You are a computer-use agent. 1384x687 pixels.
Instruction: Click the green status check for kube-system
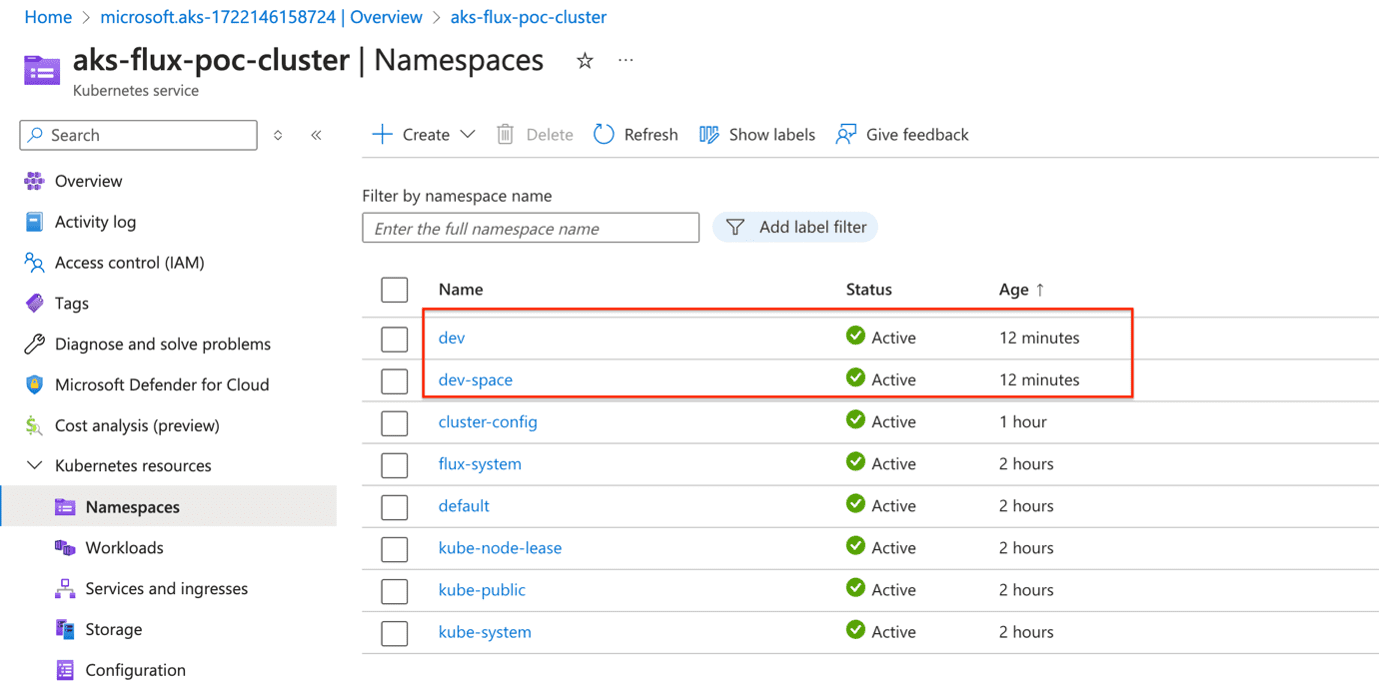855,630
